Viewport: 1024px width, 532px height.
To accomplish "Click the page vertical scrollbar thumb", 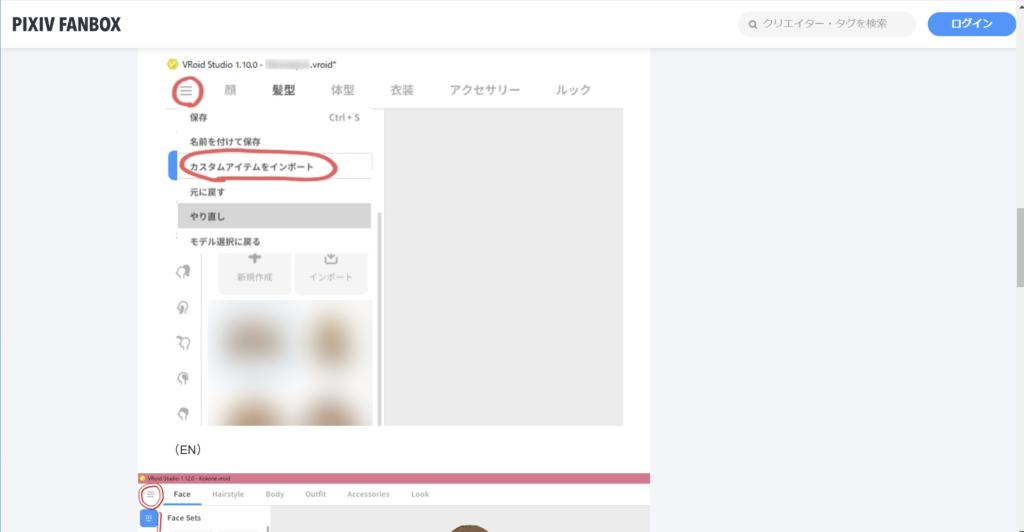I will click(x=1019, y=240).
